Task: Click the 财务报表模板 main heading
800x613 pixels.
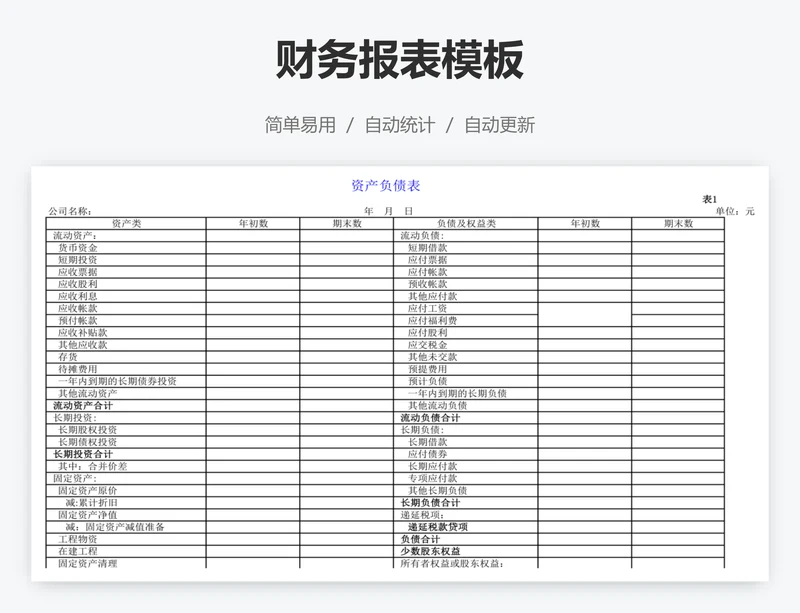Action: click(399, 60)
